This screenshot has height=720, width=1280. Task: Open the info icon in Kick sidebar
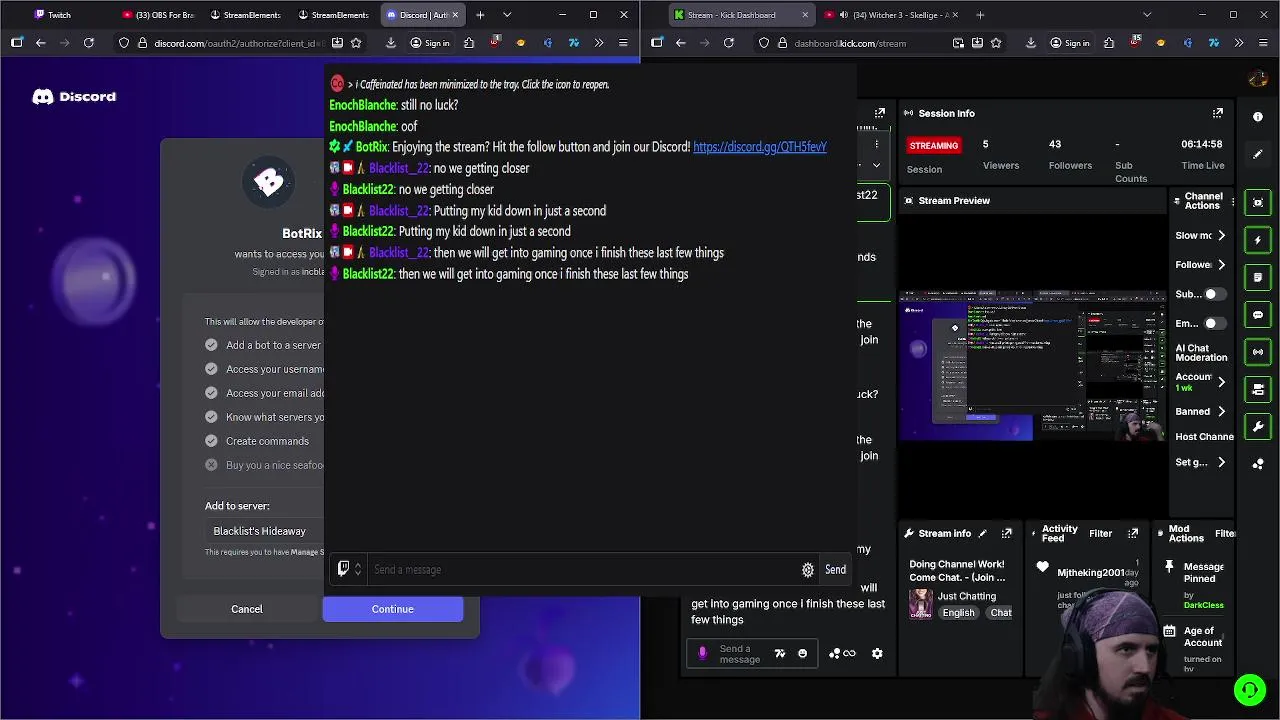click(x=1258, y=117)
